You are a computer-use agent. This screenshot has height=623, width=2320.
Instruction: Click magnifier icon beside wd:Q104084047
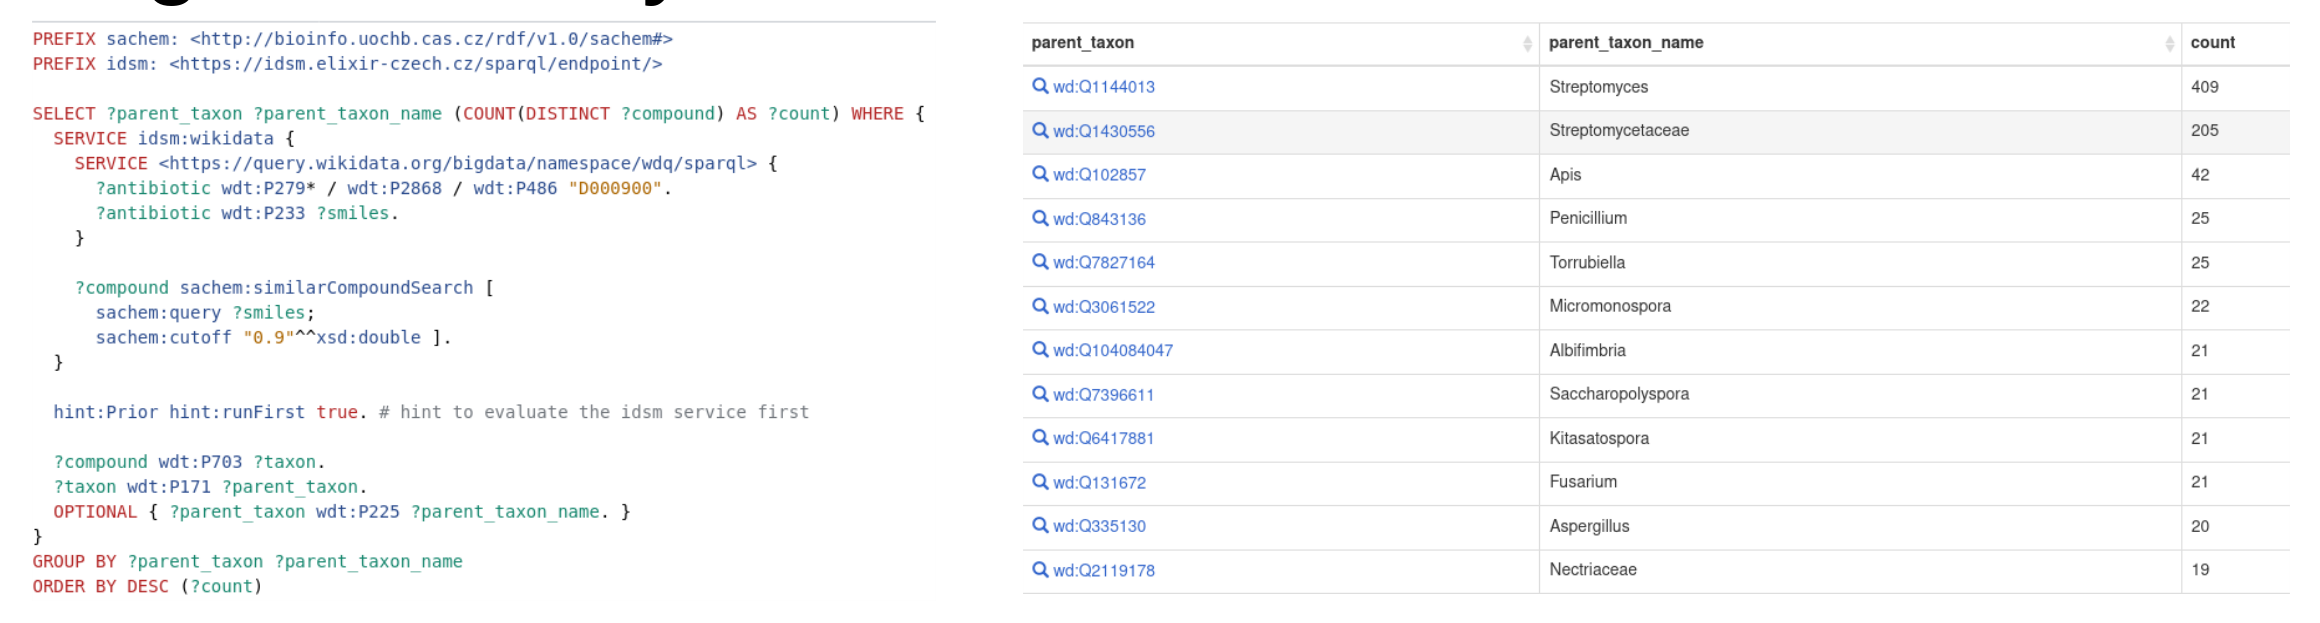click(1040, 350)
